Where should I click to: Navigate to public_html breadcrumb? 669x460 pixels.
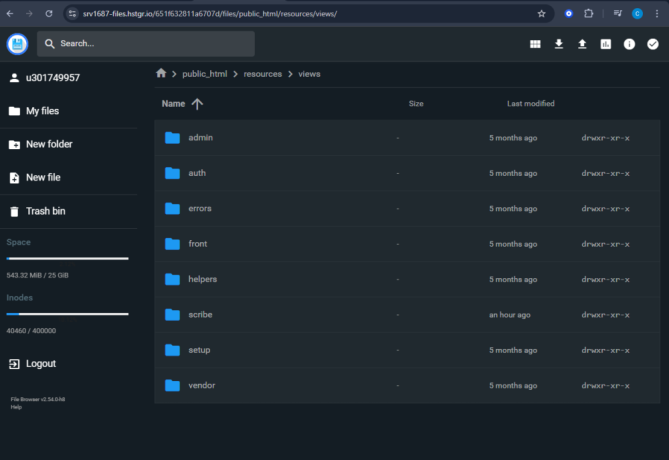coord(206,74)
